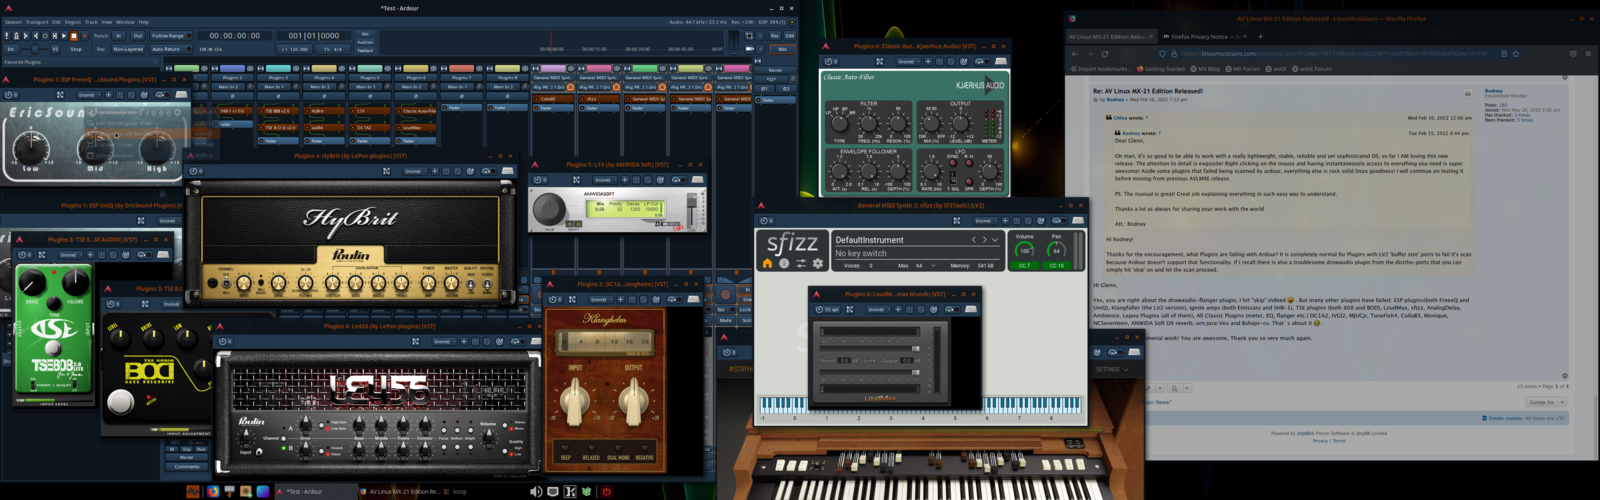This screenshot has height=500, width=1600.
Task: Click keyboard icon in Classic Auto-Filter window
Action: click(x=1001, y=62)
